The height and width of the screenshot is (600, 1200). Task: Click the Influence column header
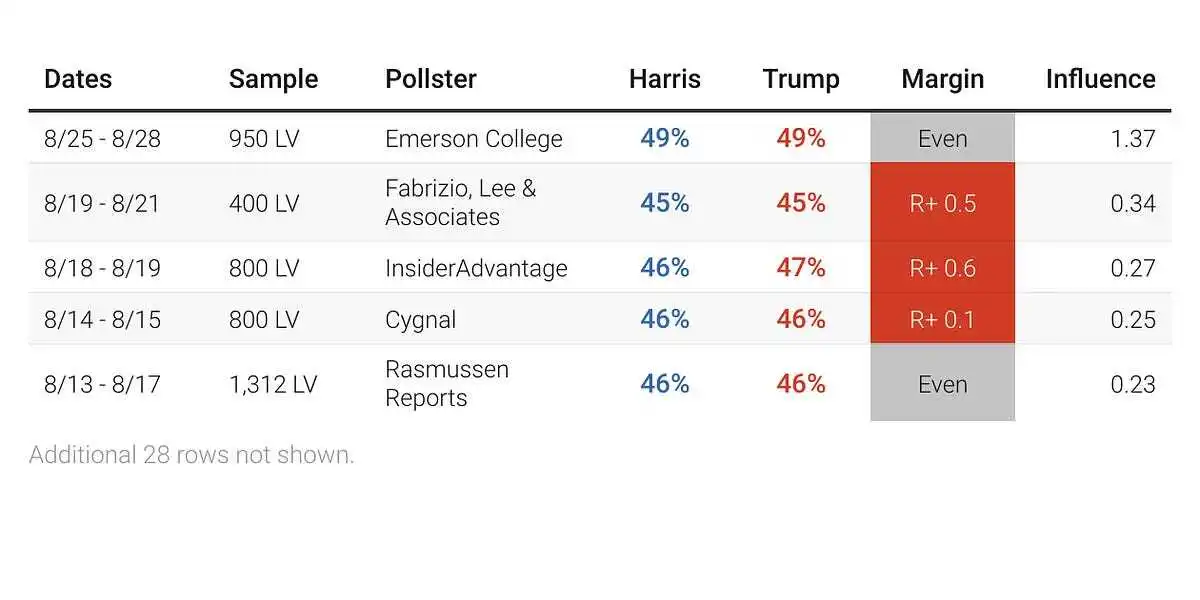[1100, 79]
